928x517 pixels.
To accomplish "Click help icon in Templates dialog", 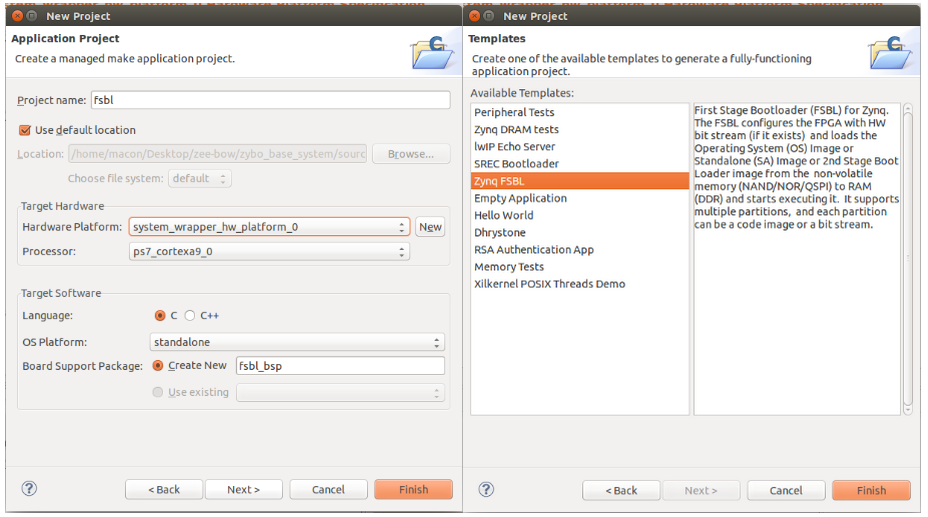I will pyautogui.click(x=486, y=489).
